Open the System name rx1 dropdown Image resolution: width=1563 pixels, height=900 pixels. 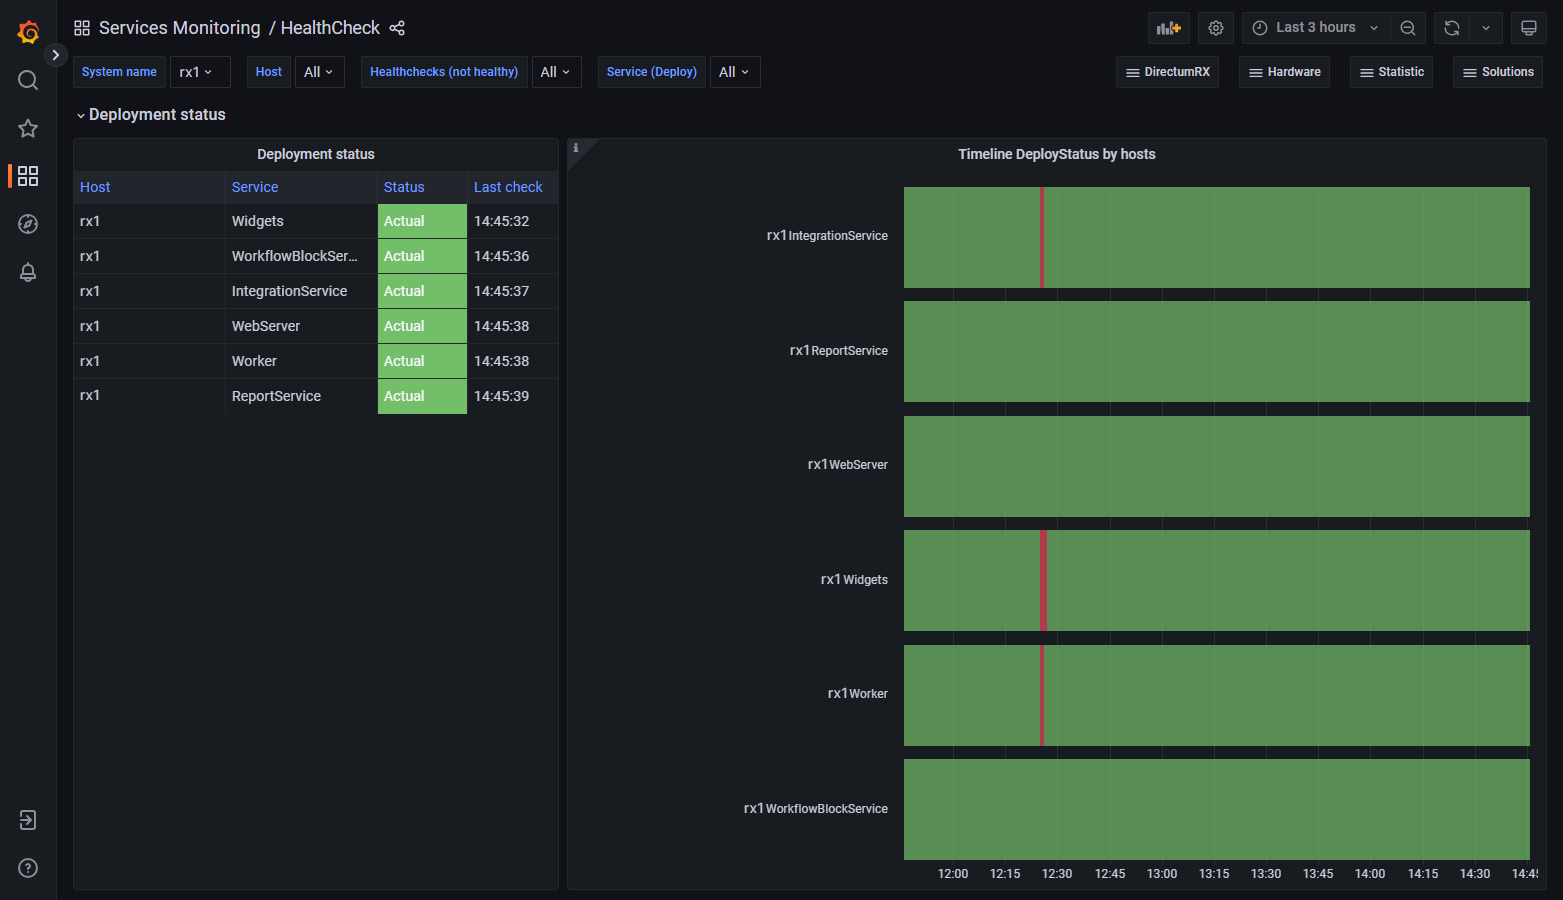tap(199, 72)
